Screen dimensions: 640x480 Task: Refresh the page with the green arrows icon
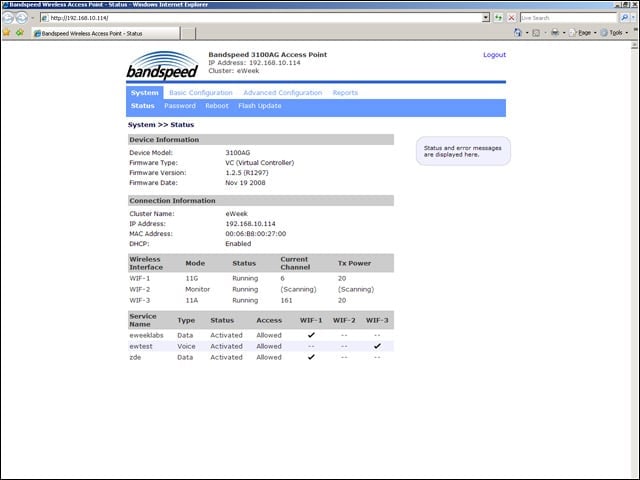(498, 18)
